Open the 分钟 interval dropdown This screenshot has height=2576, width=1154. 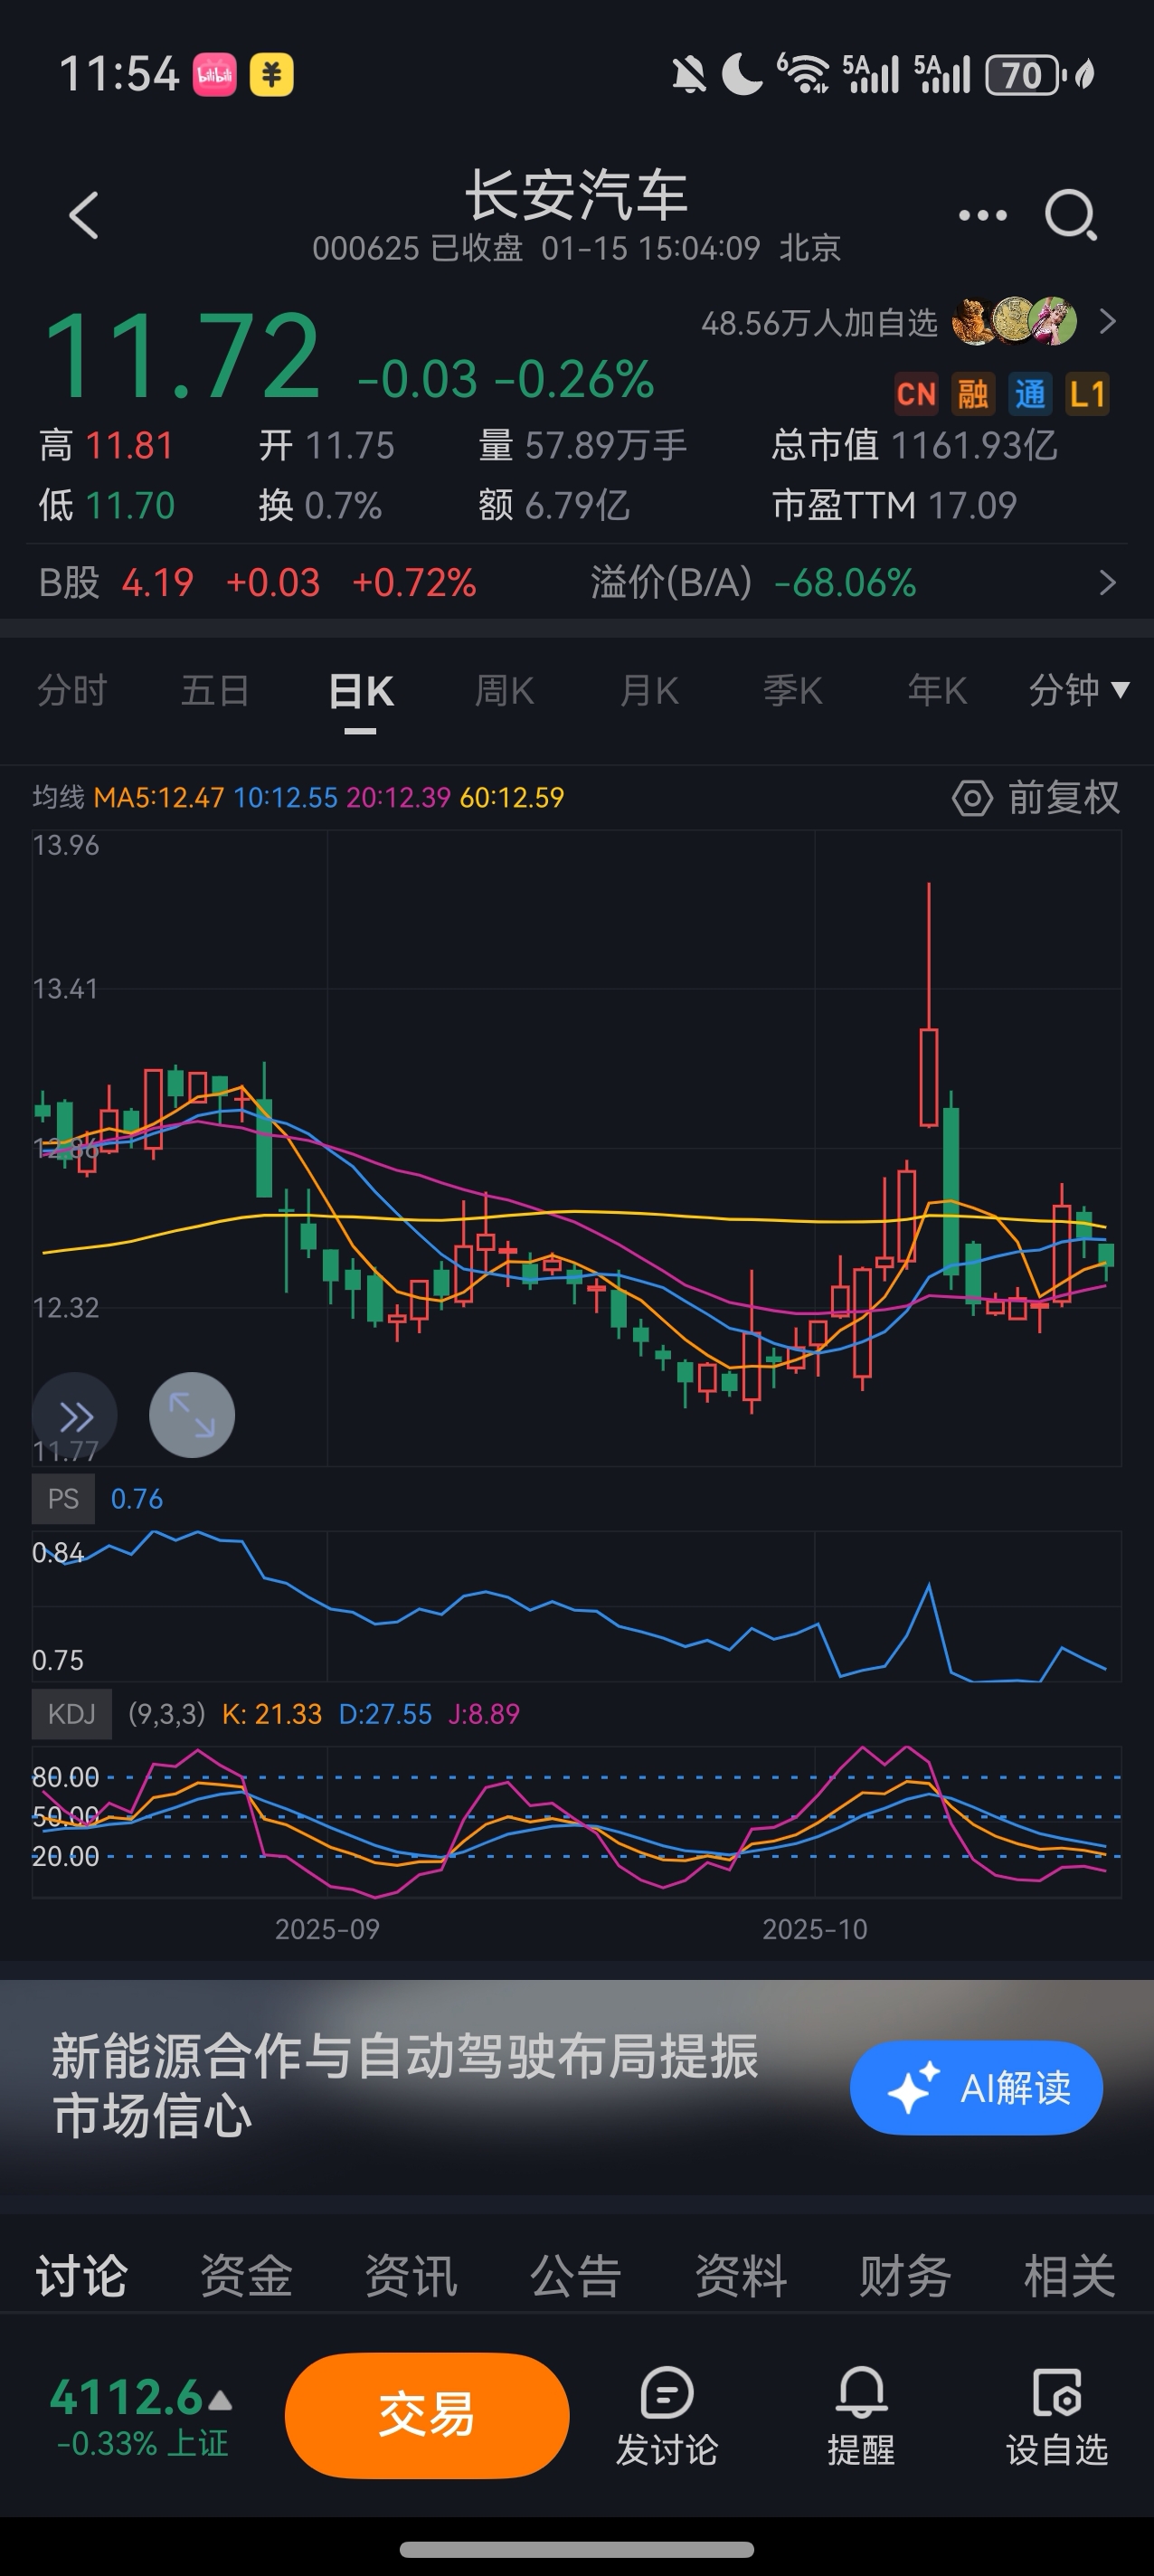click(x=1079, y=690)
